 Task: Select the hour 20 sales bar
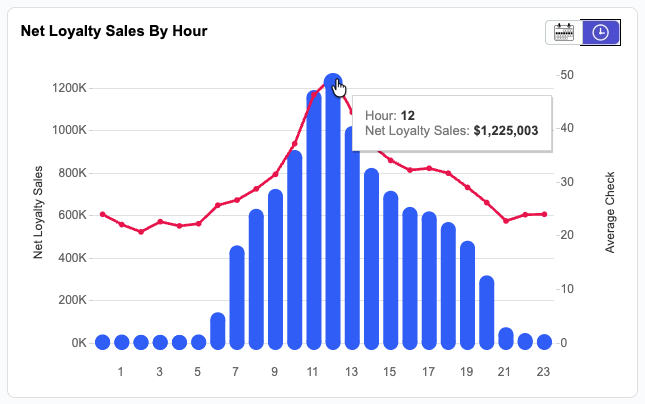487,313
